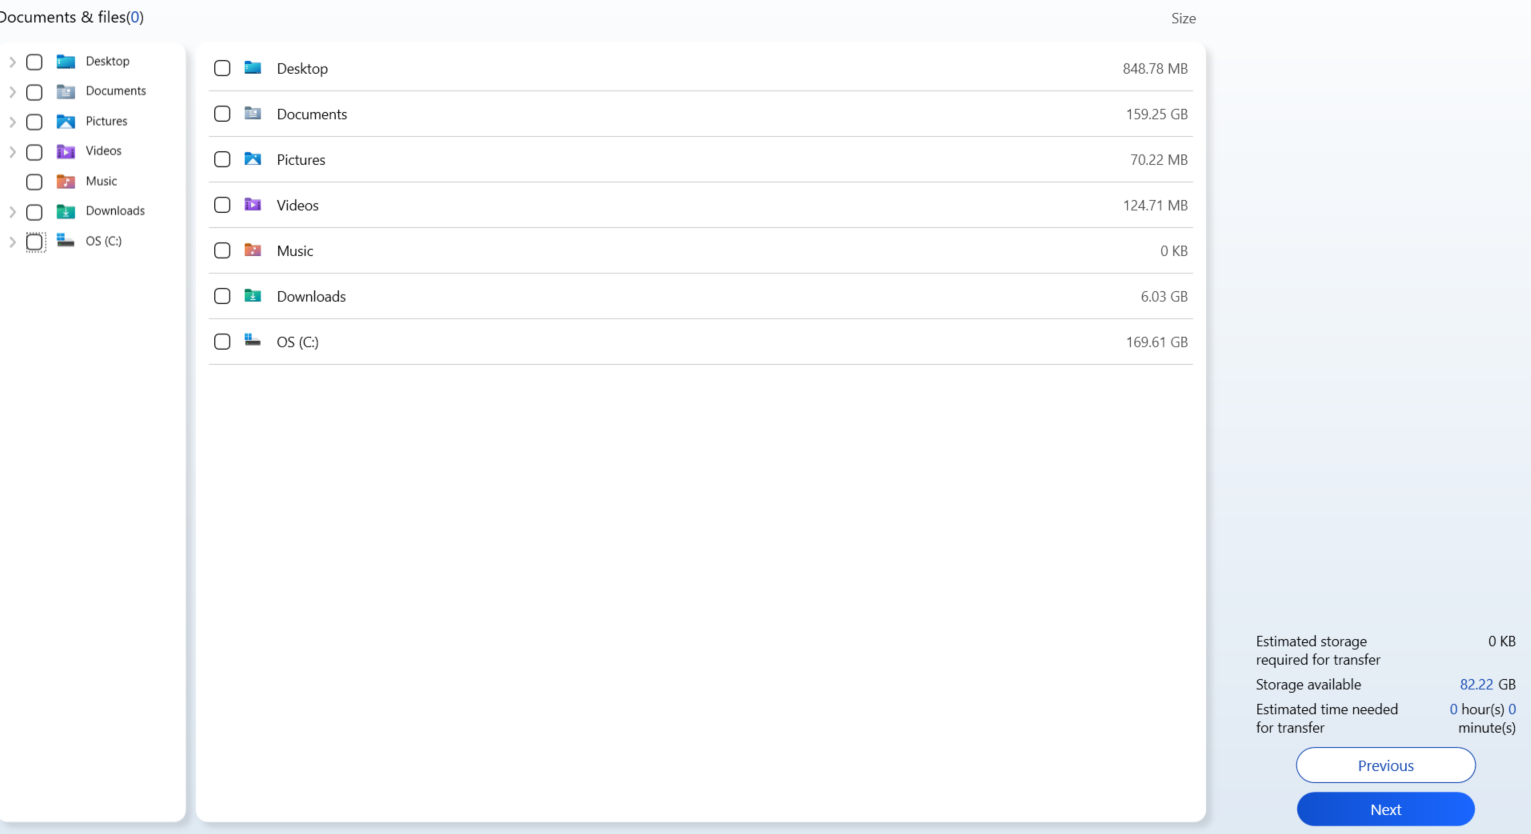Viewport: 1531px width, 834px height.
Task: Check the OS (C:) checkbox in the sidebar
Action: click(x=34, y=241)
